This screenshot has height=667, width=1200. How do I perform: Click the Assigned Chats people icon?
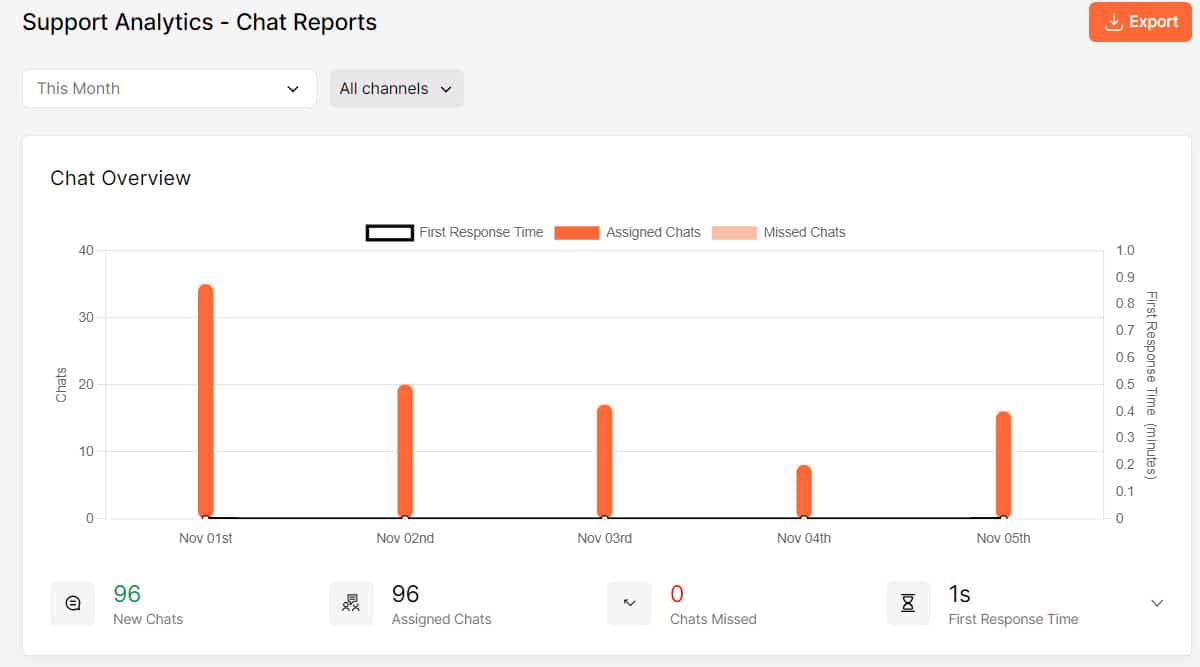tap(351, 604)
